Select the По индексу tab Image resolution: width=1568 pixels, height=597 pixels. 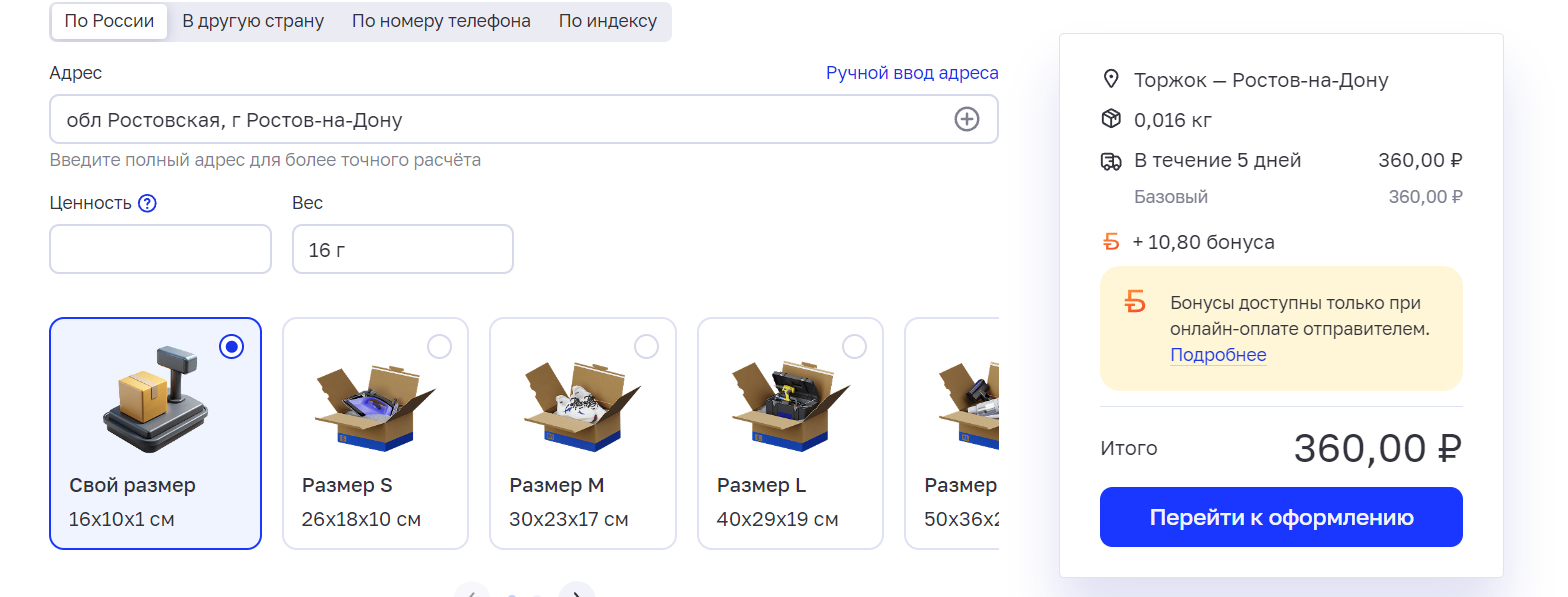(608, 21)
